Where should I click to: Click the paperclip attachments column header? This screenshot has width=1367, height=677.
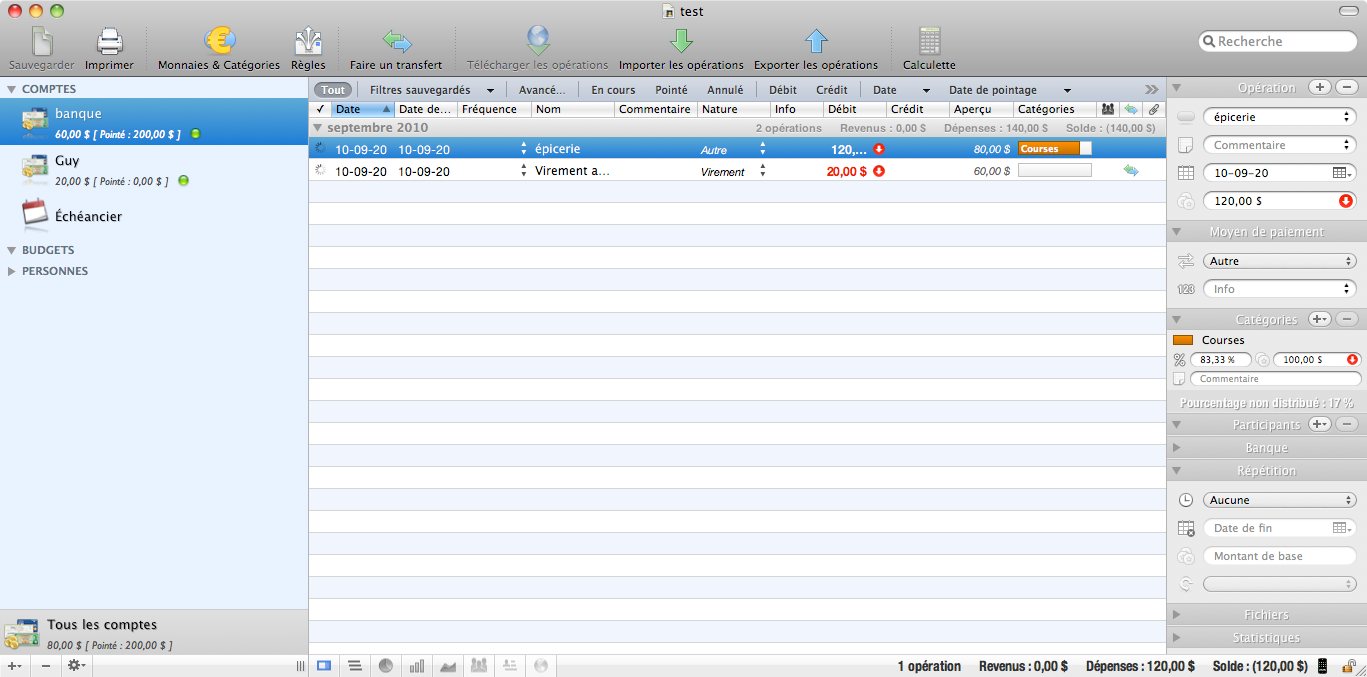[1154, 109]
